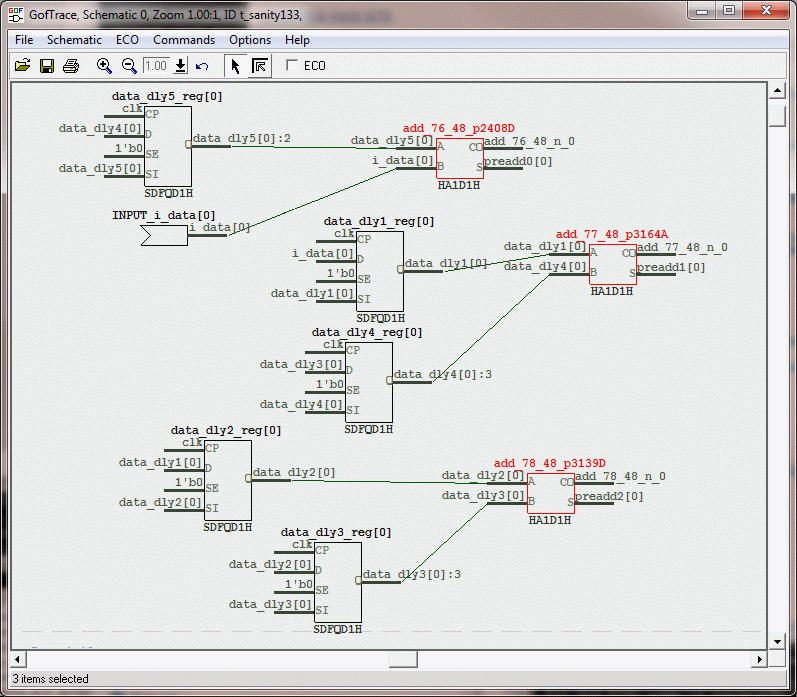Open the Options menu
The width and height of the screenshot is (797, 697).
(250, 40)
